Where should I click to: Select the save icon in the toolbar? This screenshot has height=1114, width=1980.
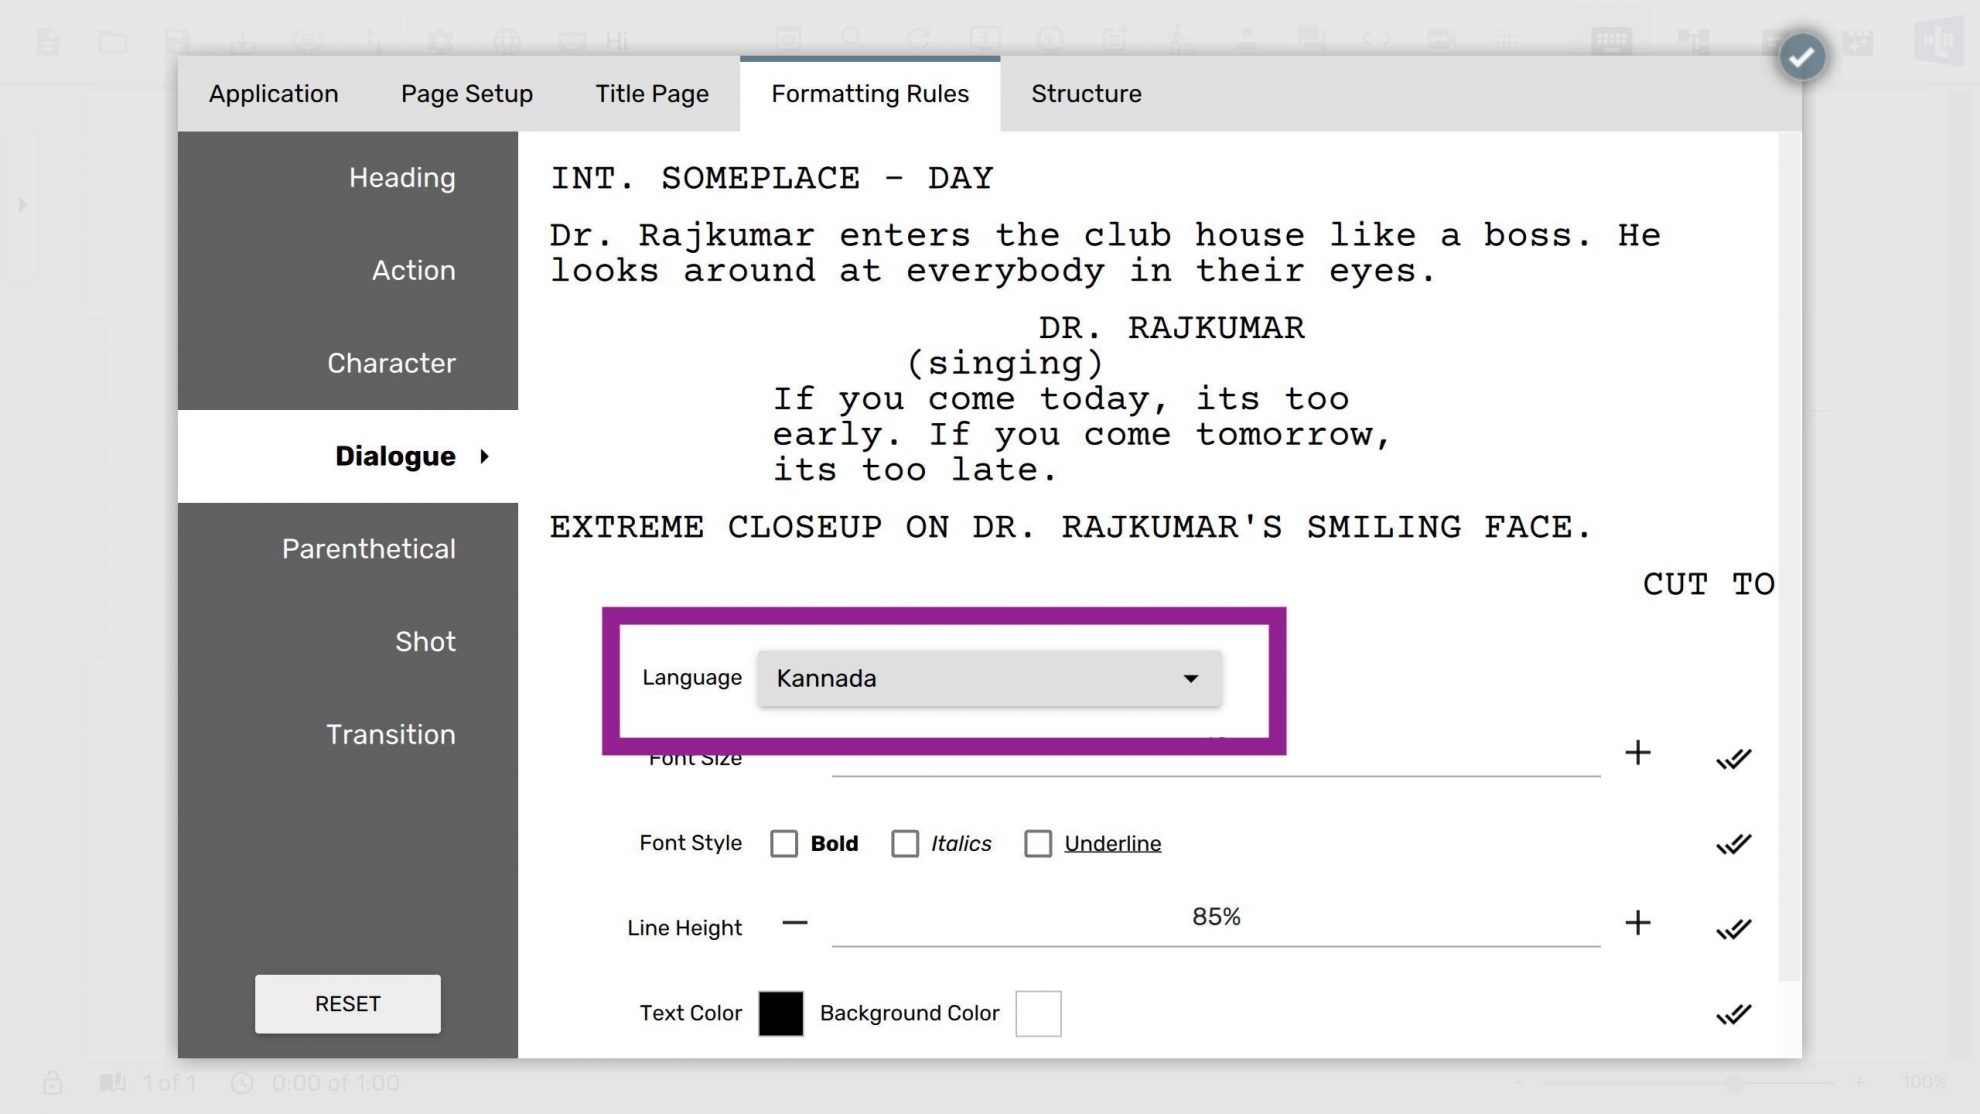(177, 40)
